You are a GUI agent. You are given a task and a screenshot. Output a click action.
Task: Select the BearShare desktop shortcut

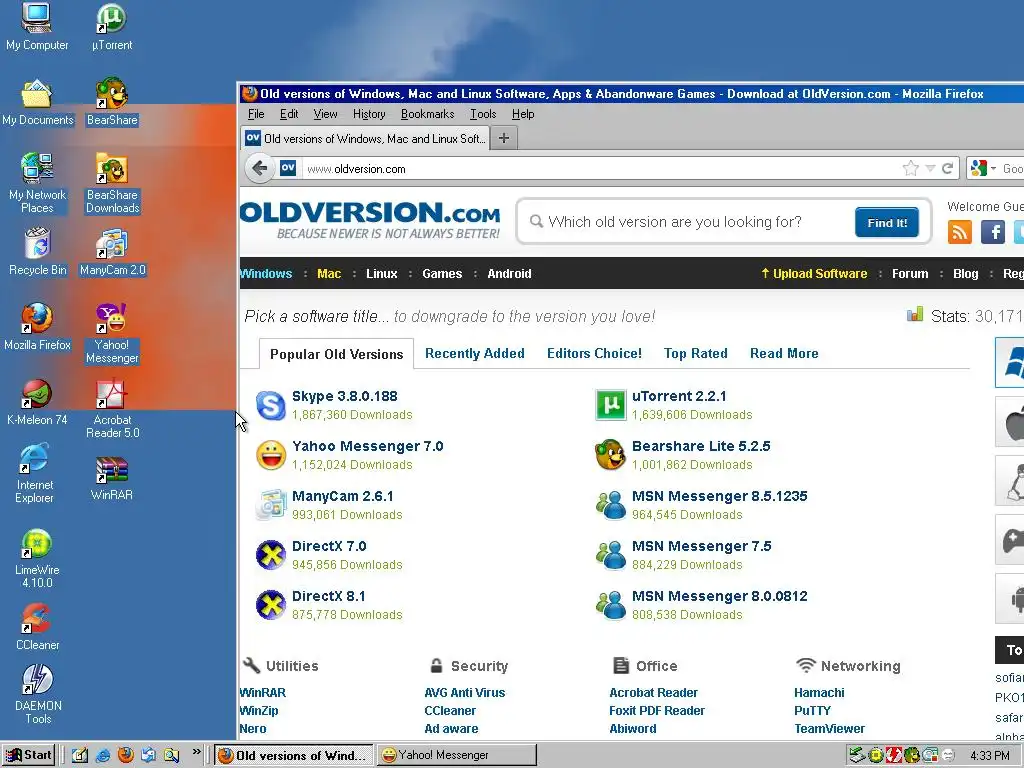[112, 102]
